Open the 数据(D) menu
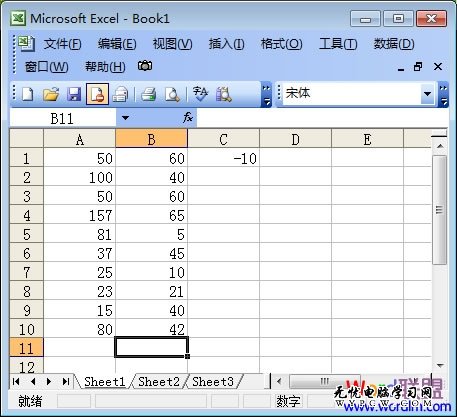Image resolution: width=457 pixels, height=417 pixels. pos(394,44)
